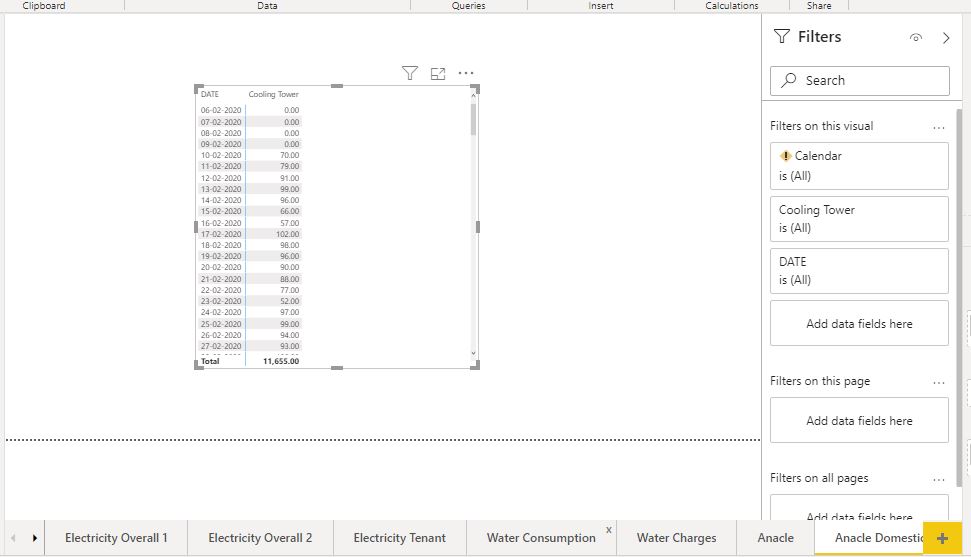971x557 pixels.
Task: Expand the Calendar filter card
Action: (860, 166)
